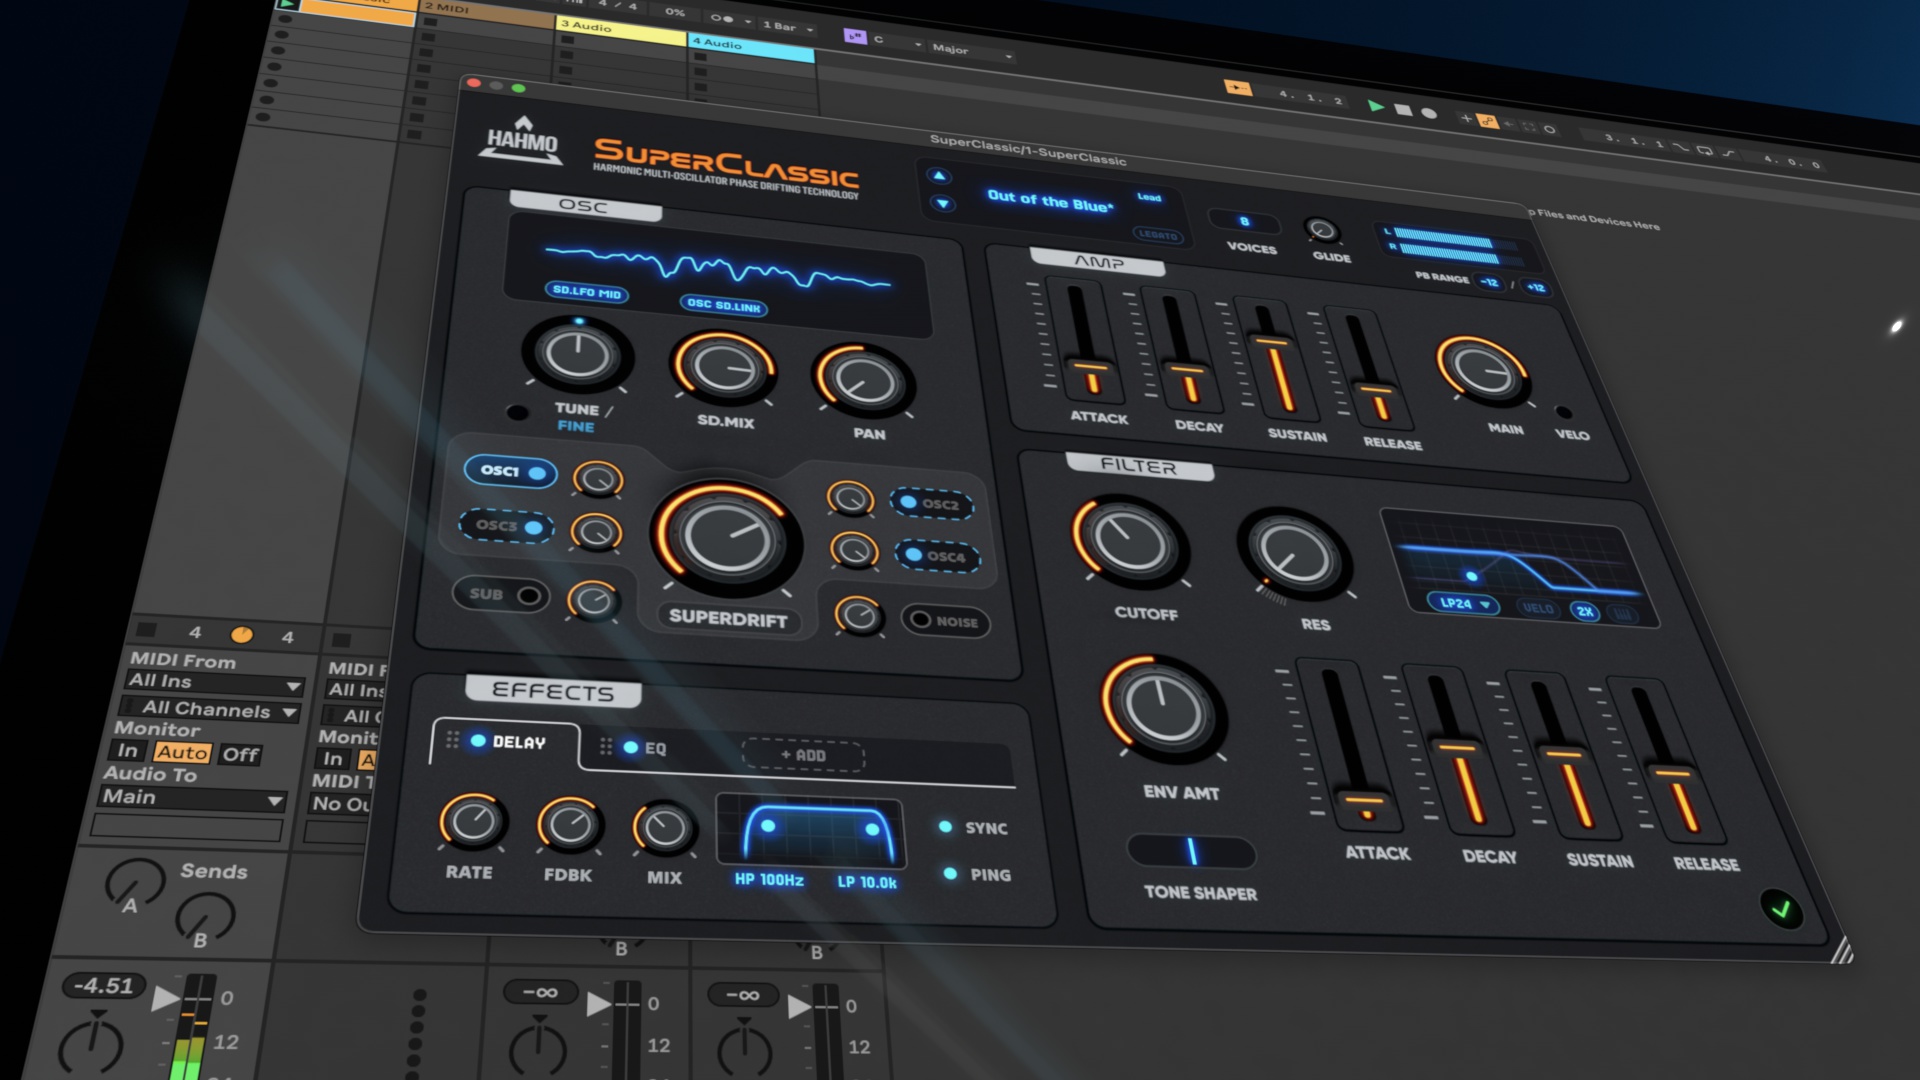This screenshot has height=1080, width=1920.
Task: Click the 2 MIDI track header
Action: (x=486, y=12)
